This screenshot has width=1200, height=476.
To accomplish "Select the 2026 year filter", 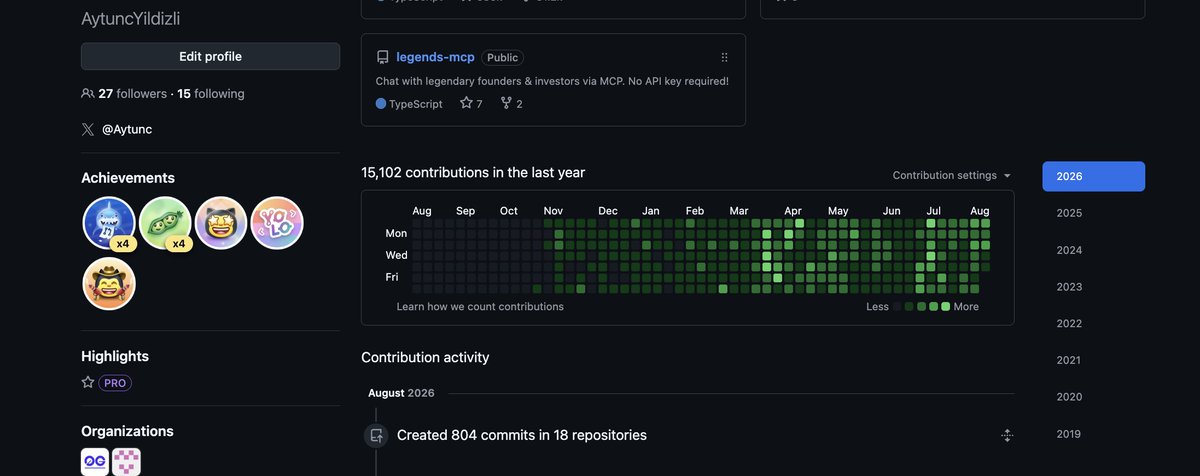I will [1093, 176].
